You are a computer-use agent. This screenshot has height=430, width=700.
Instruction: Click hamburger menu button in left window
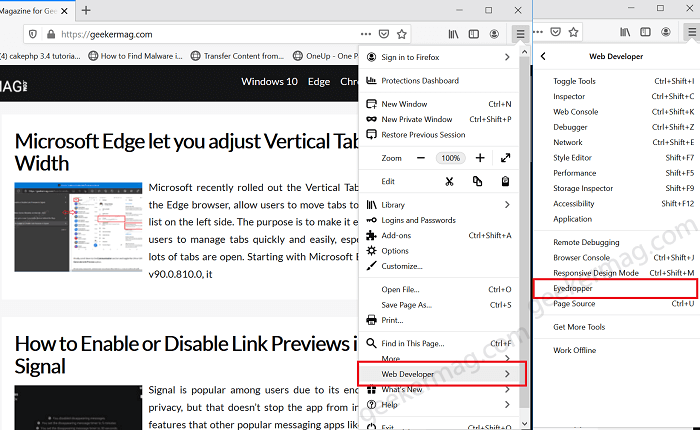[x=520, y=34]
